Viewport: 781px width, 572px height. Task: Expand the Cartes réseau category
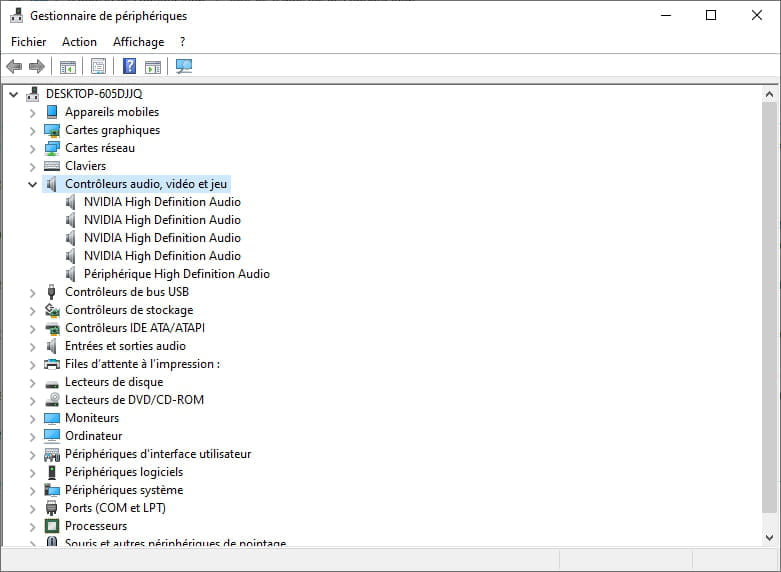(x=32, y=148)
